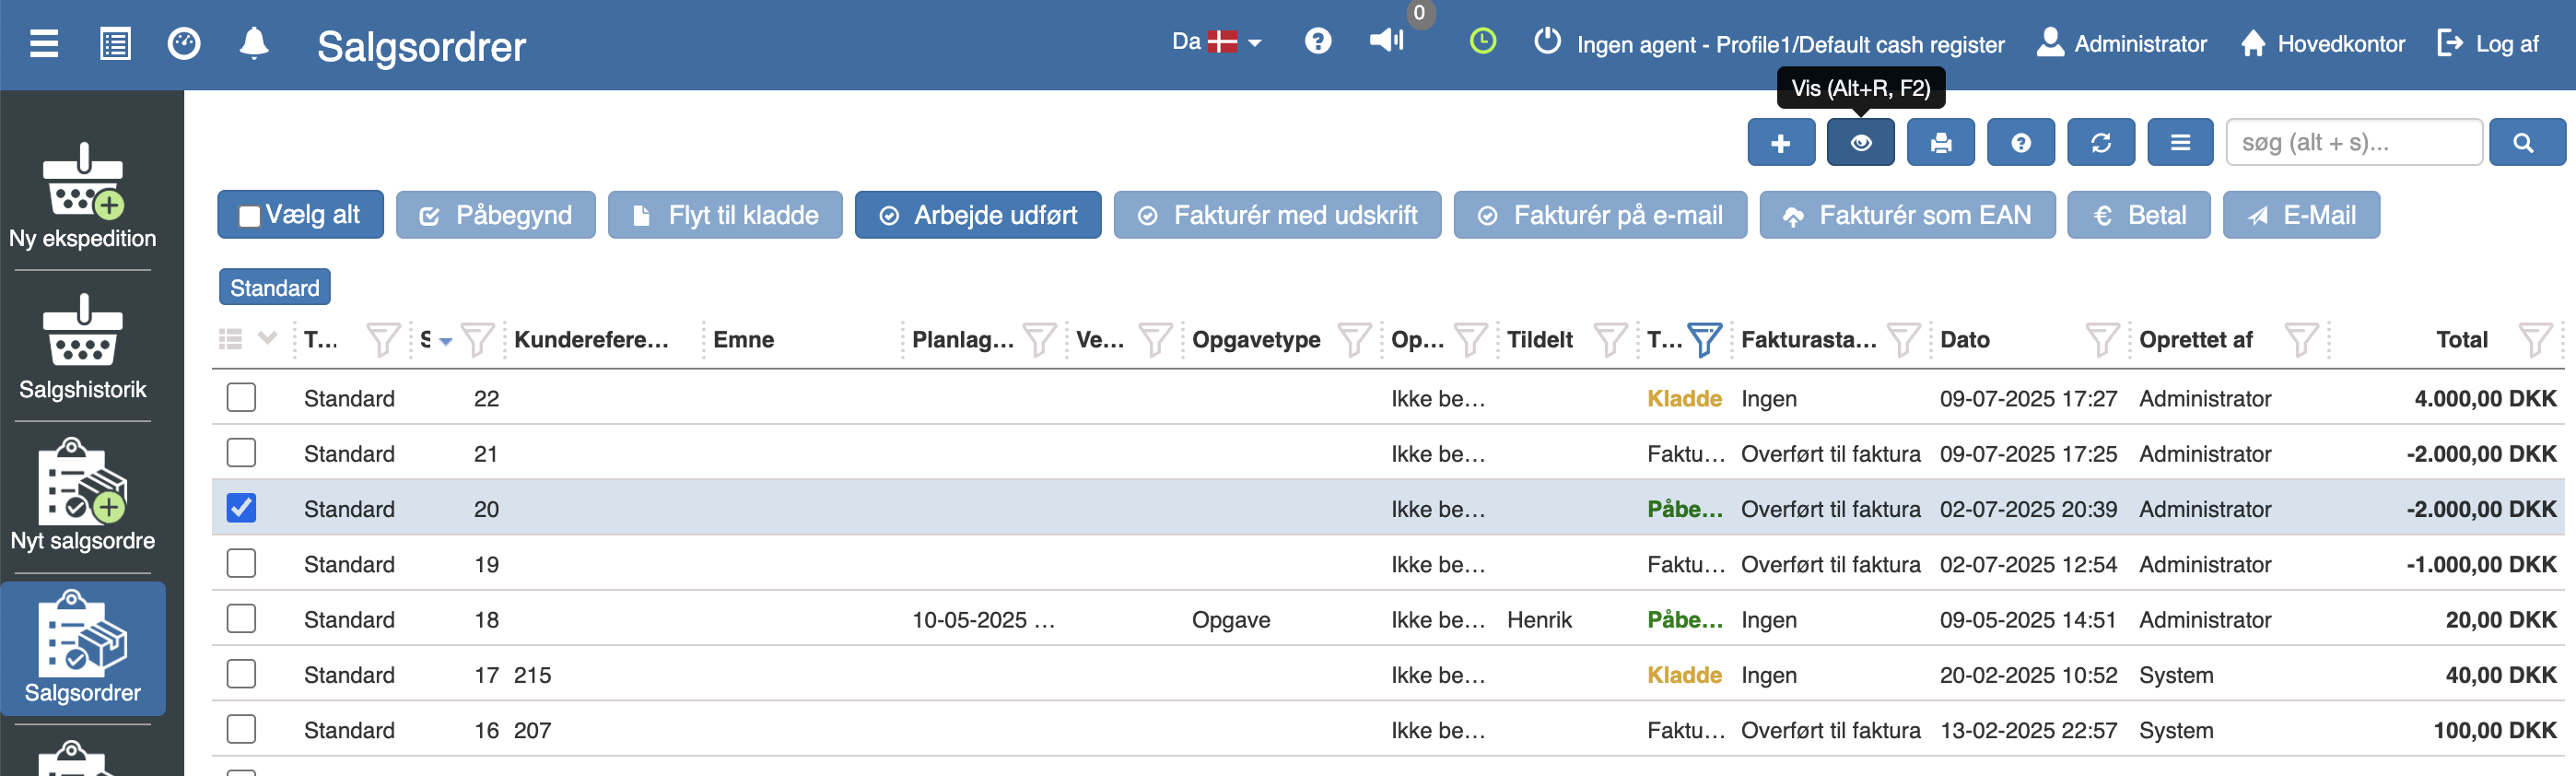Click the notification bell icon
Image resolution: width=2576 pixels, height=776 pixels.
[254, 44]
